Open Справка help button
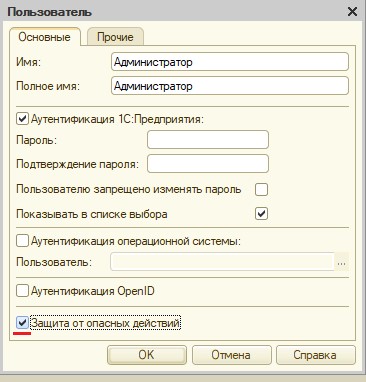This screenshot has width=366, height=382. pos(316,355)
